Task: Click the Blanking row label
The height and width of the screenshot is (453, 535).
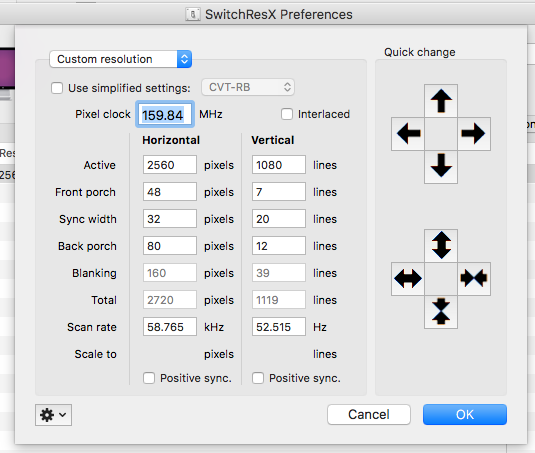Action: tap(94, 273)
